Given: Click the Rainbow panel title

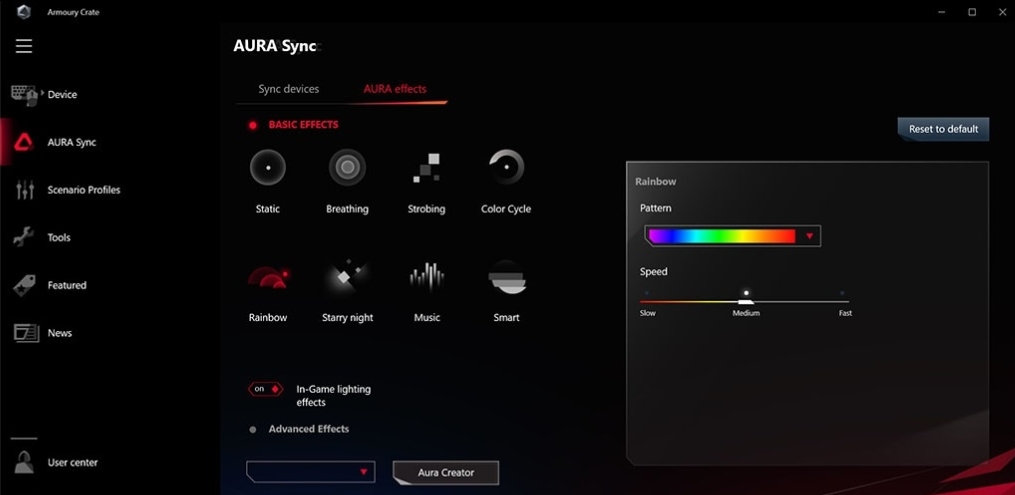Looking at the screenshot, I should [x=656, y=182].
